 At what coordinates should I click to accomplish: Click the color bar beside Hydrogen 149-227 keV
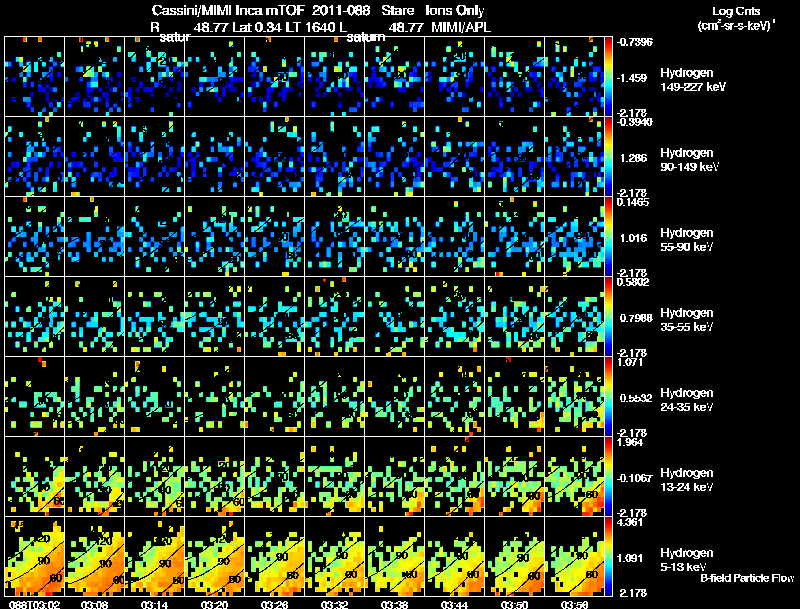click(608, 77)
